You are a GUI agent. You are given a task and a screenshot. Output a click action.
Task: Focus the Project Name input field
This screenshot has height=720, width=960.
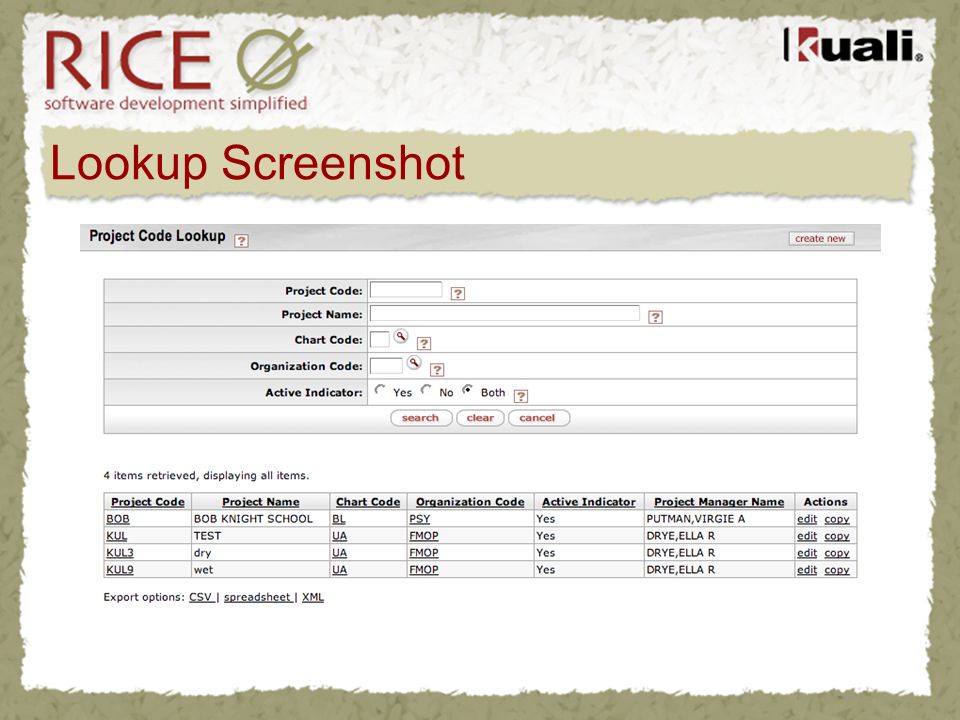tap(504, 313)
